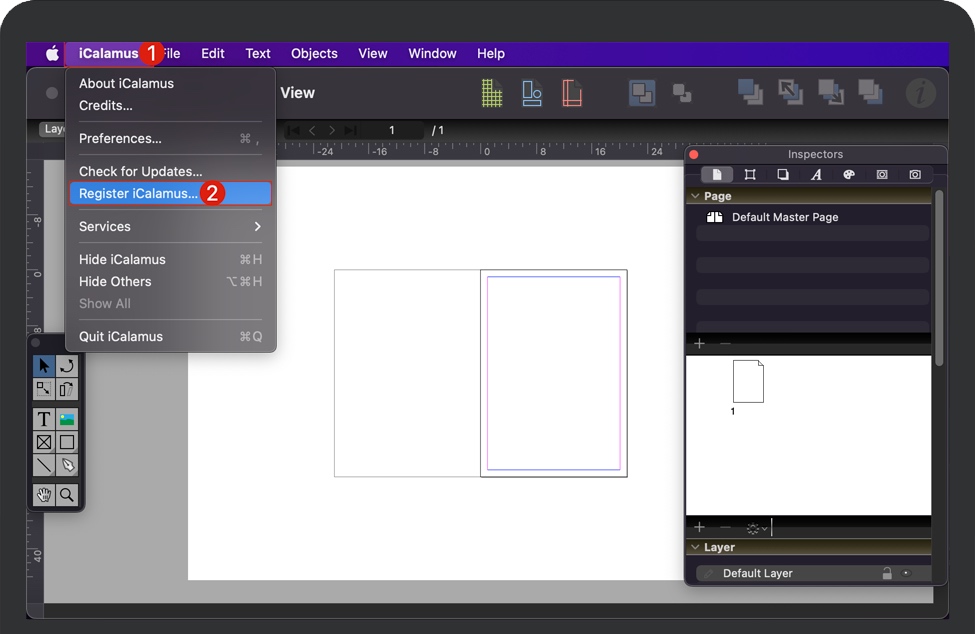
Task: Select the hand pan tool
Action: tap(44, 495)
